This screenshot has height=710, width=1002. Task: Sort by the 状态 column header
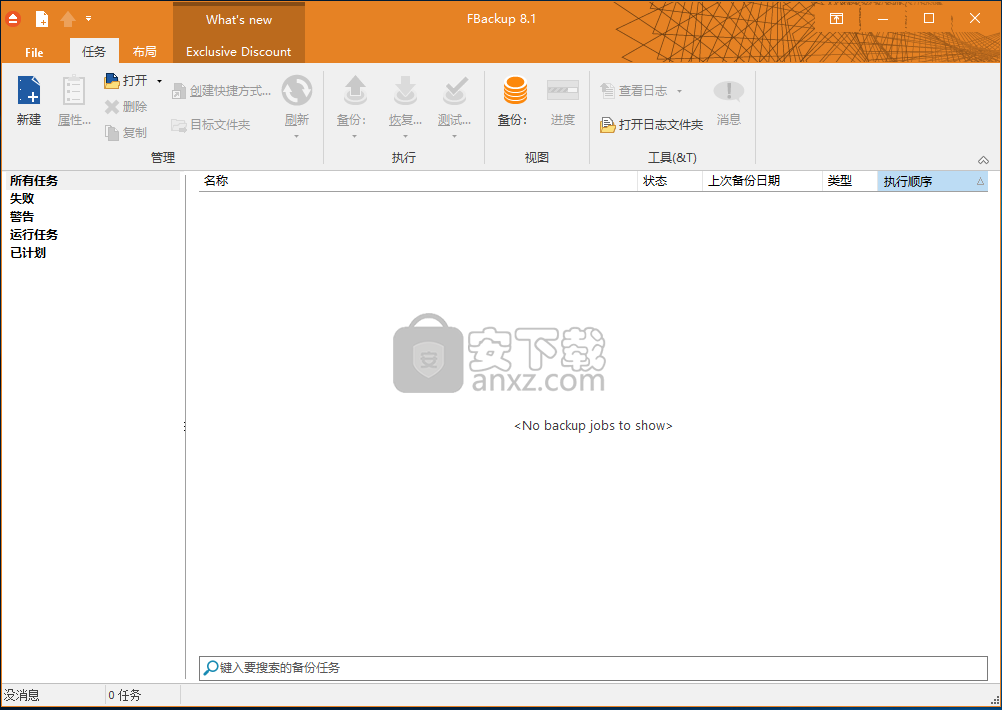point(670,181)
